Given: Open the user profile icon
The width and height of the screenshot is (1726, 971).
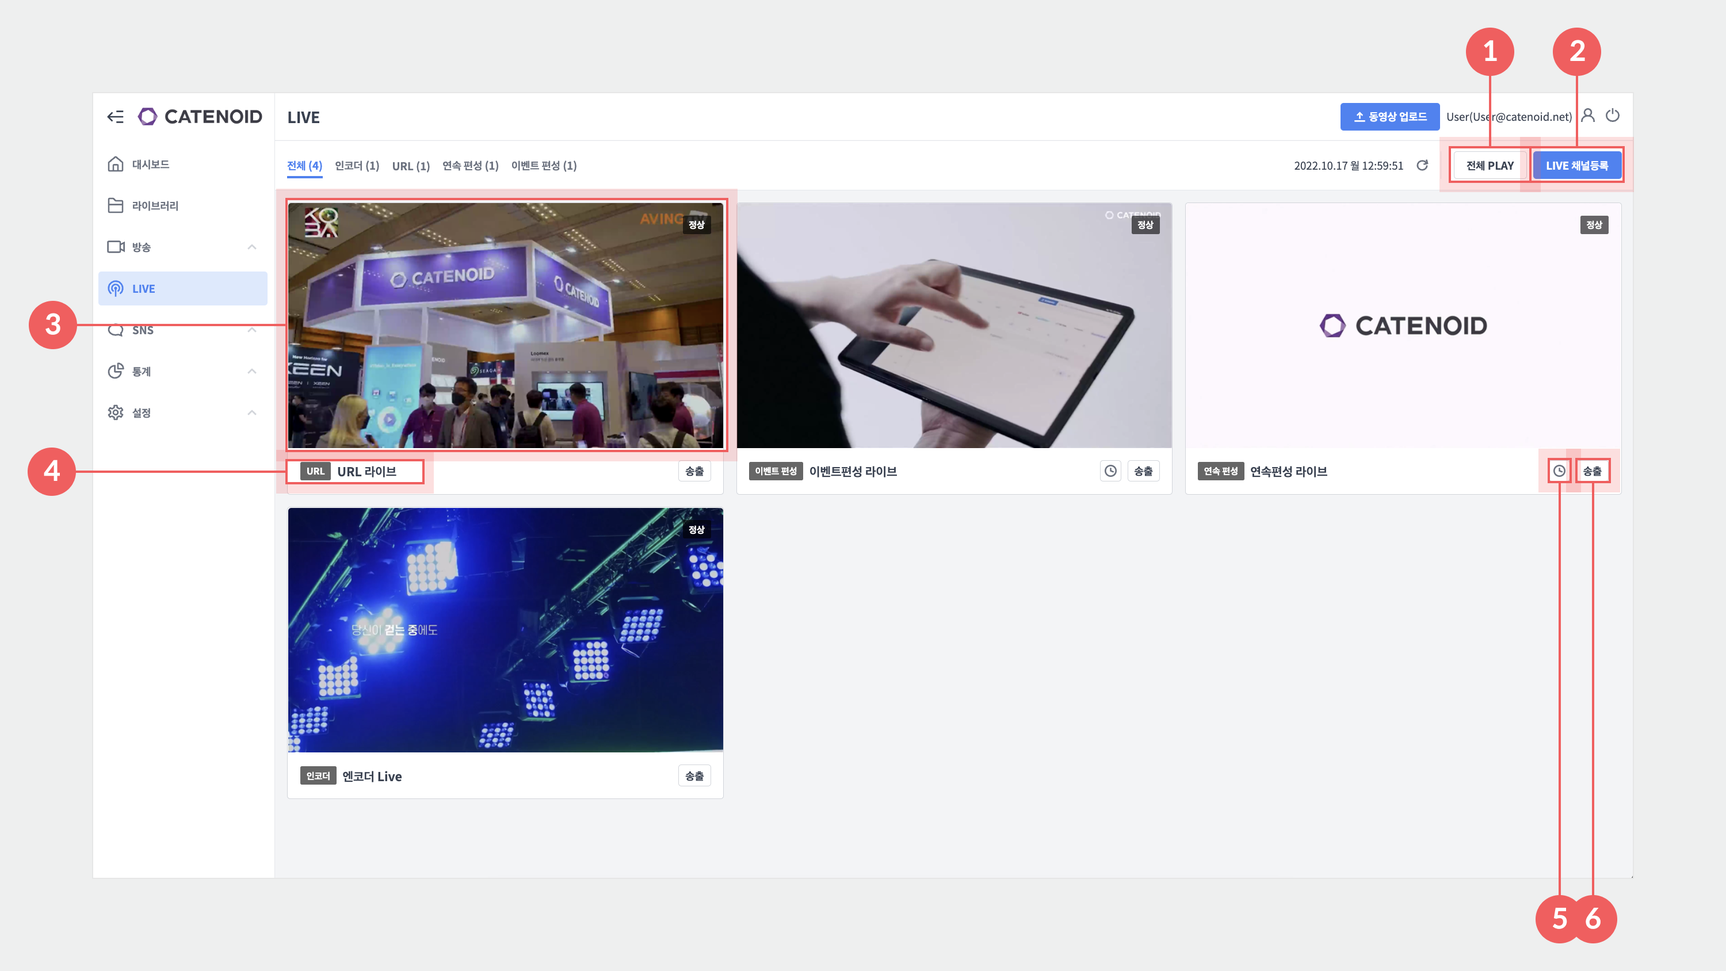Looking at the screenshot, I should click(1588, 116).
